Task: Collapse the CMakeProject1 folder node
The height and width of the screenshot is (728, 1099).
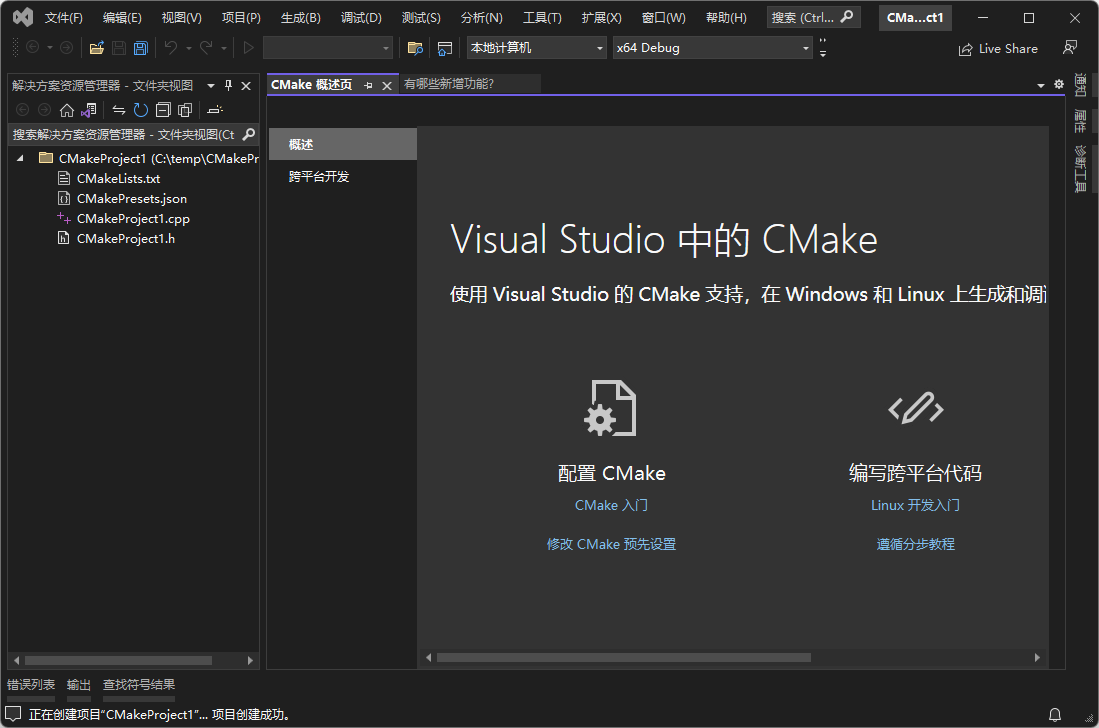Action: tap(22, 157)
